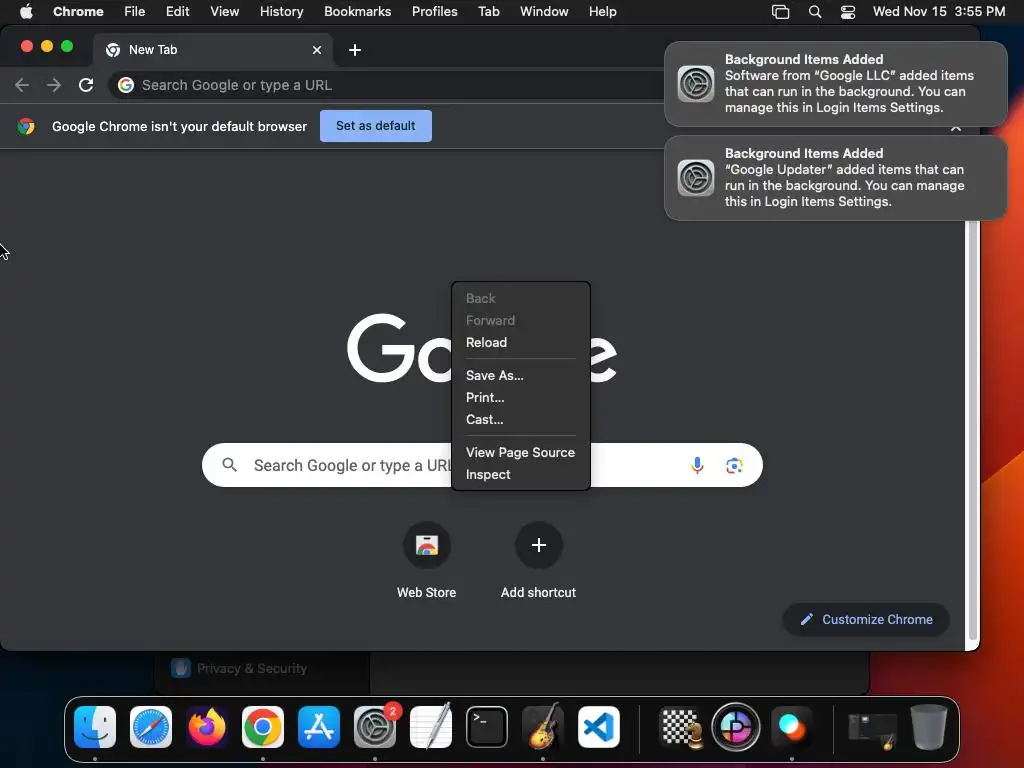Click the Chrome address bar
Image resolution: width=1024 pixels, height=768 pixels.
(385, 85)
